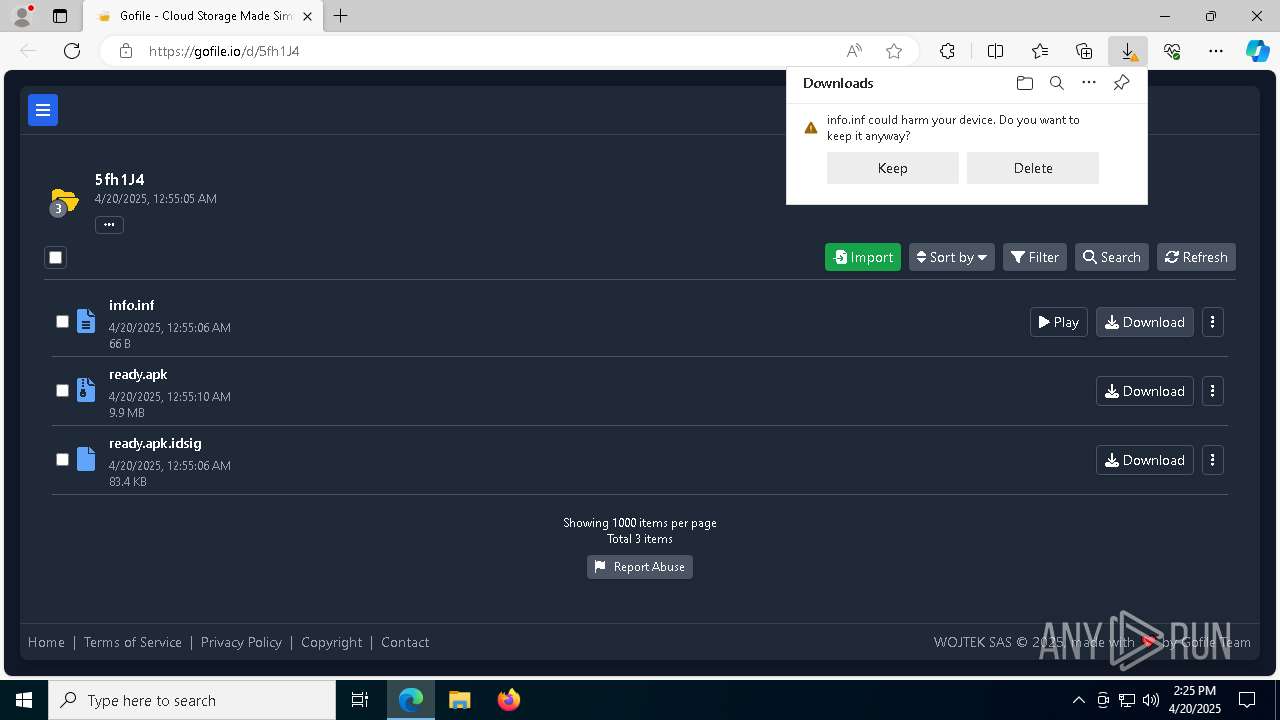Click the ready.apk file name
Screen dimensions: 1280x720
point(138,374)
